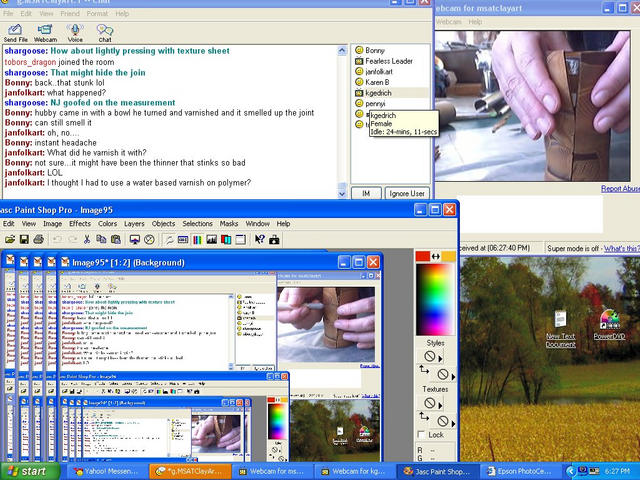Image resolution: width=640 pixels, height=480 pixels.
Task: Activate the Voice microphone icon
Action: (x=75, y=33)
